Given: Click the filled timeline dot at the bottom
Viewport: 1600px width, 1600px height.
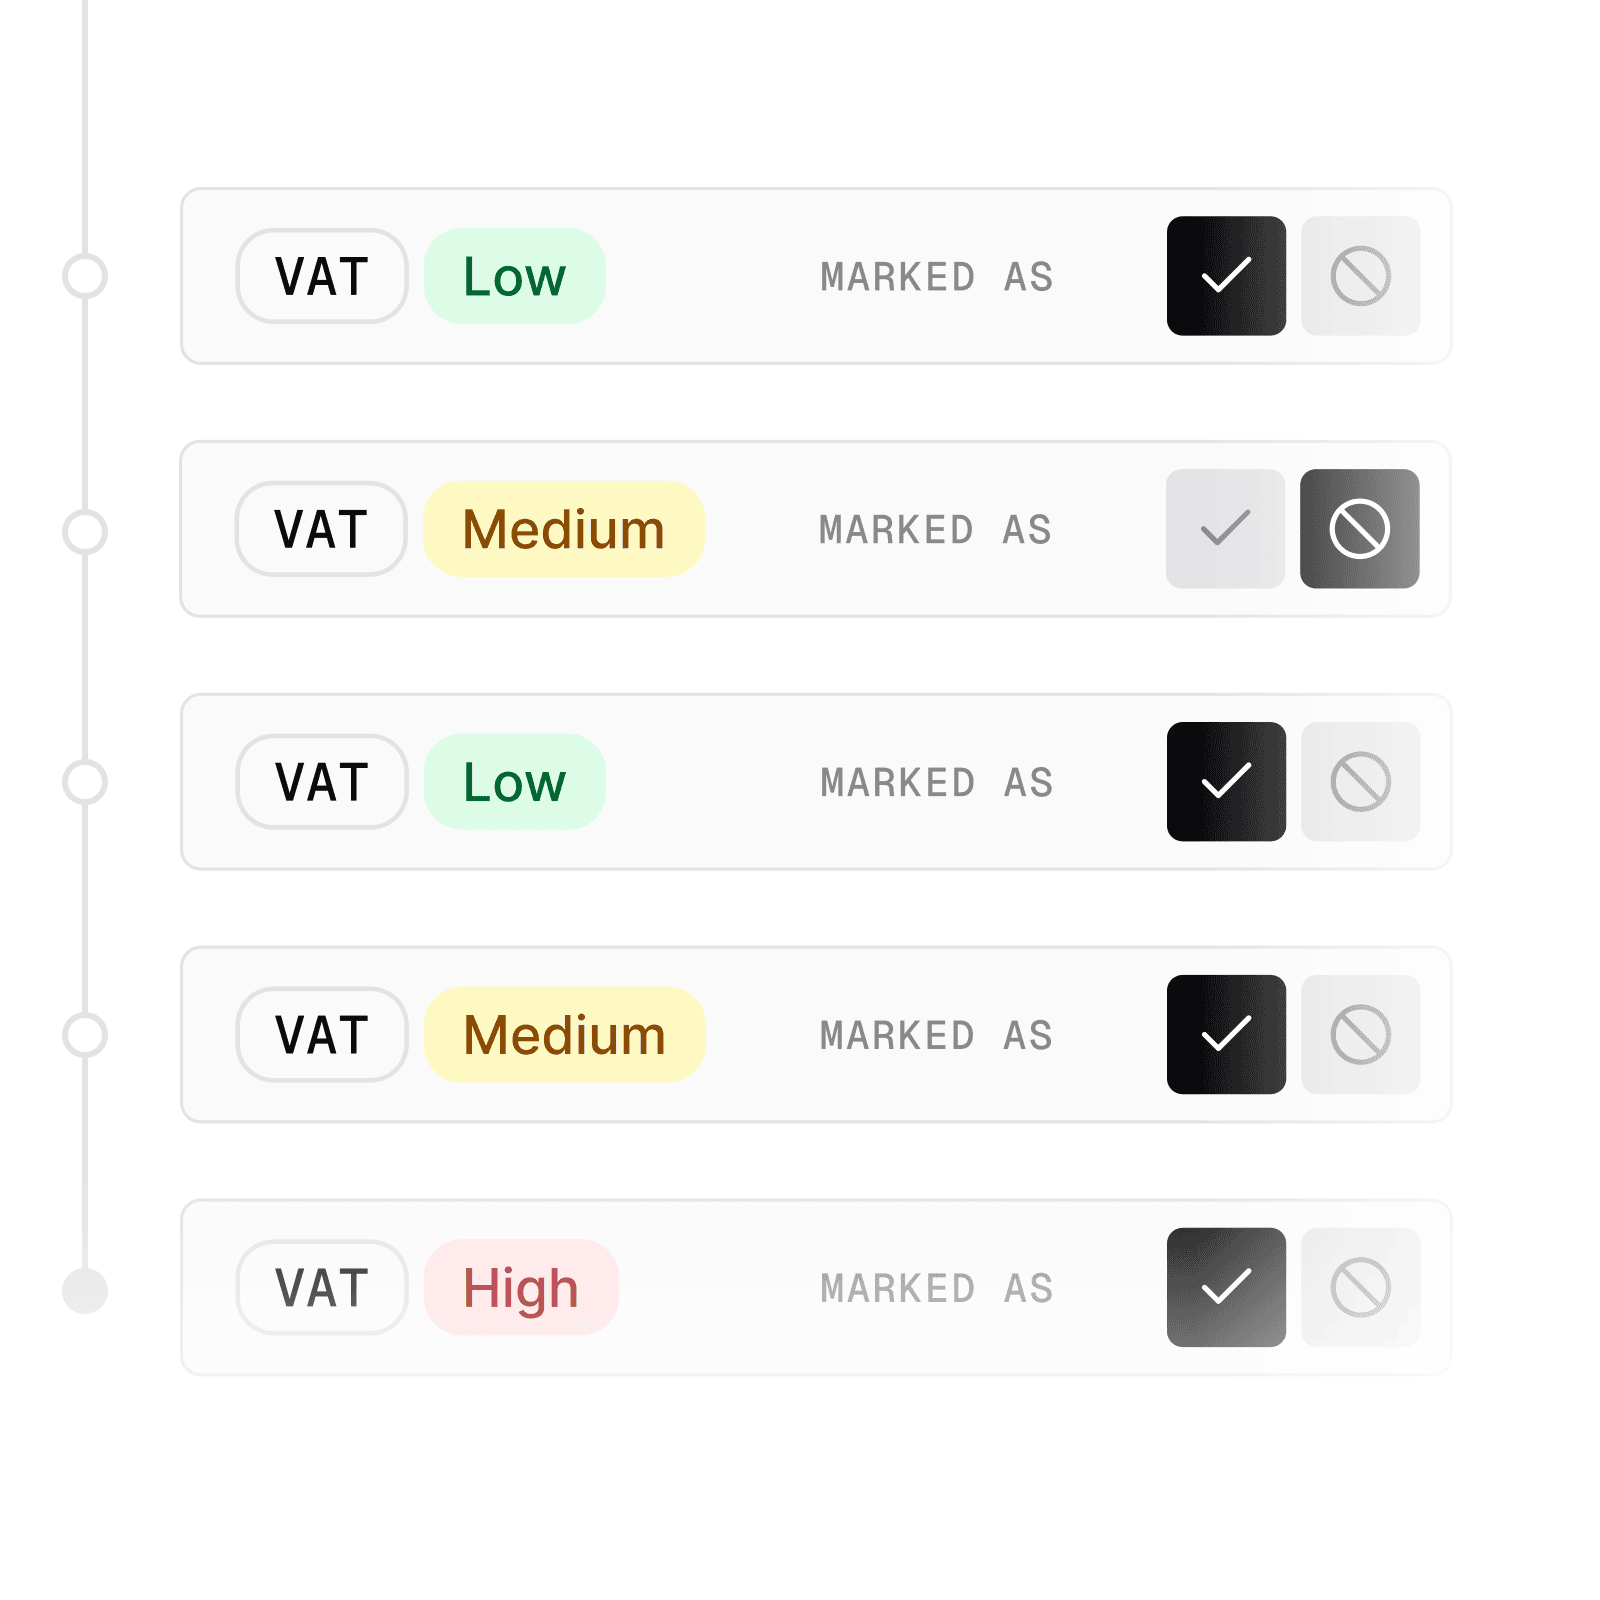Looking at the screenshot, I should point(86,1288).
